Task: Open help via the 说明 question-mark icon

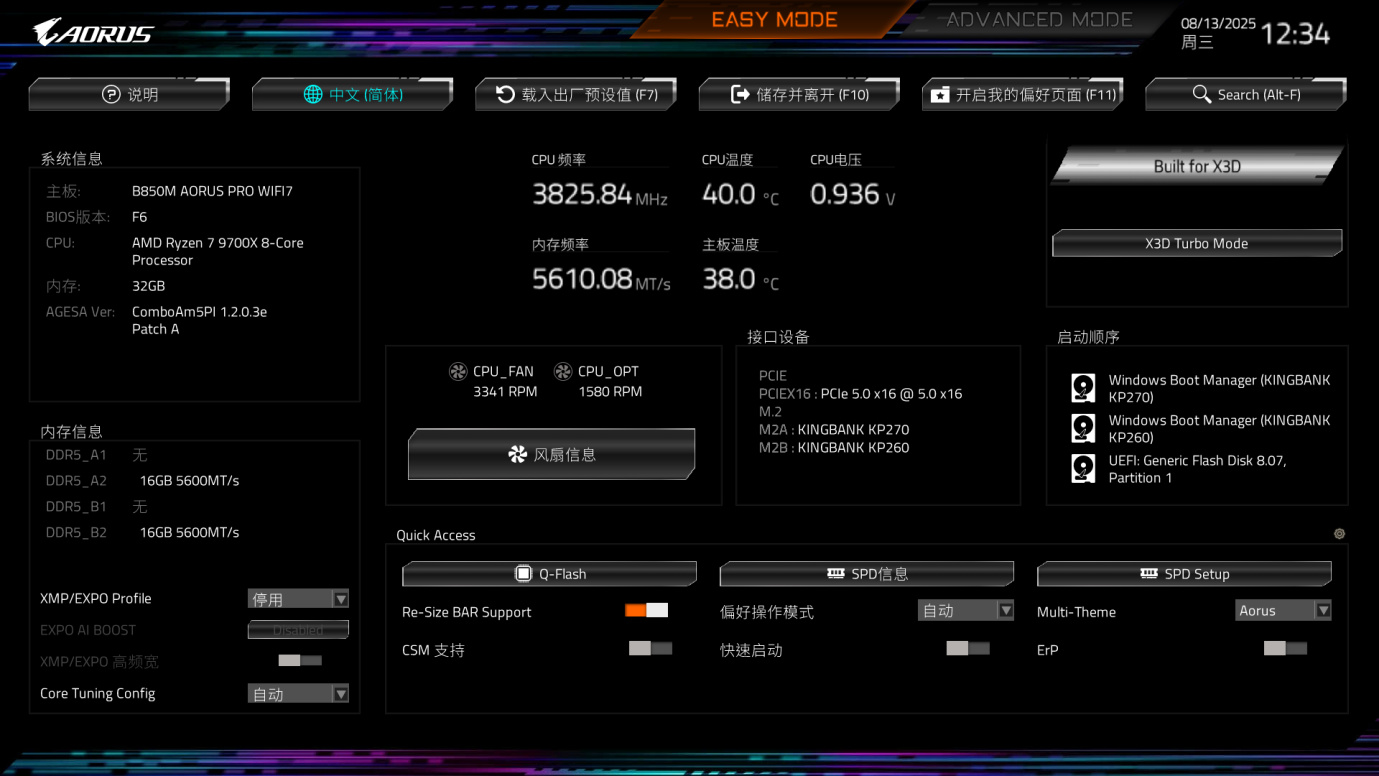Action: point(111,94)
